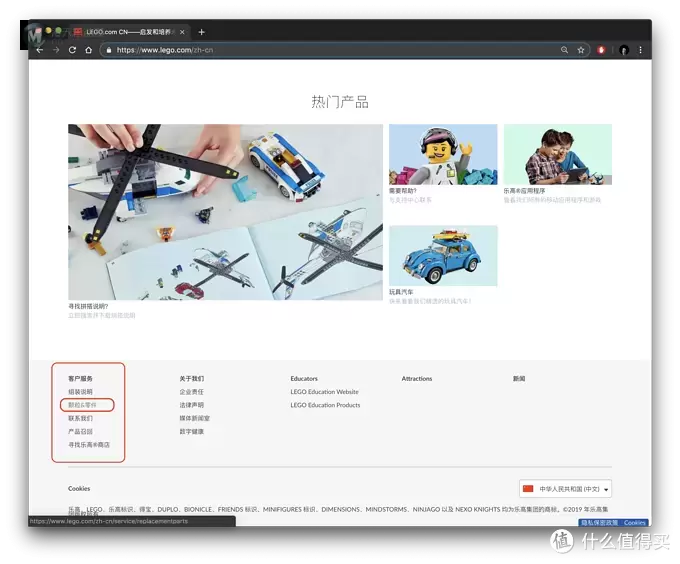
Task: Go forward with the arrow button
Action: click(x=56, y=50)
